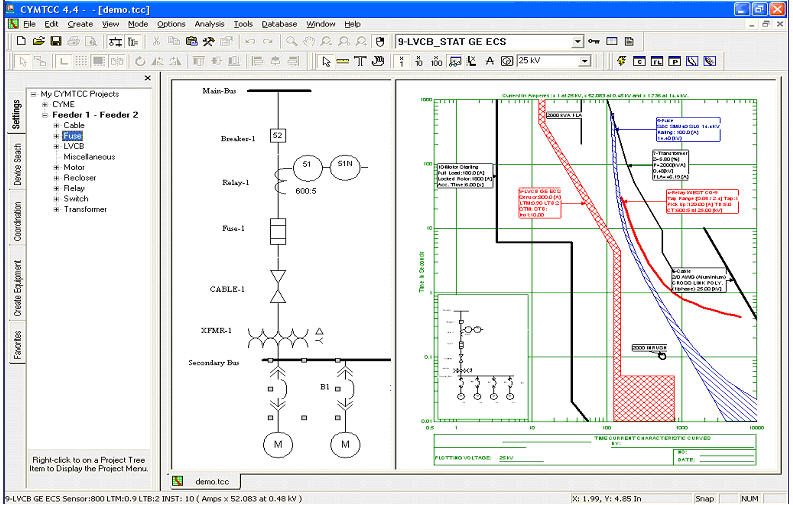Open the Create menu
793x505 pixels.
tap(80, 24)
